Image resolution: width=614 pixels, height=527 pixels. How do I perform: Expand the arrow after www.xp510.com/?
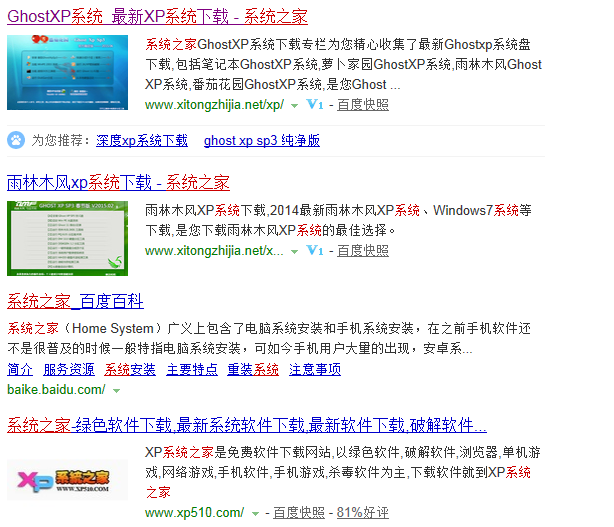tap(255, 514)
